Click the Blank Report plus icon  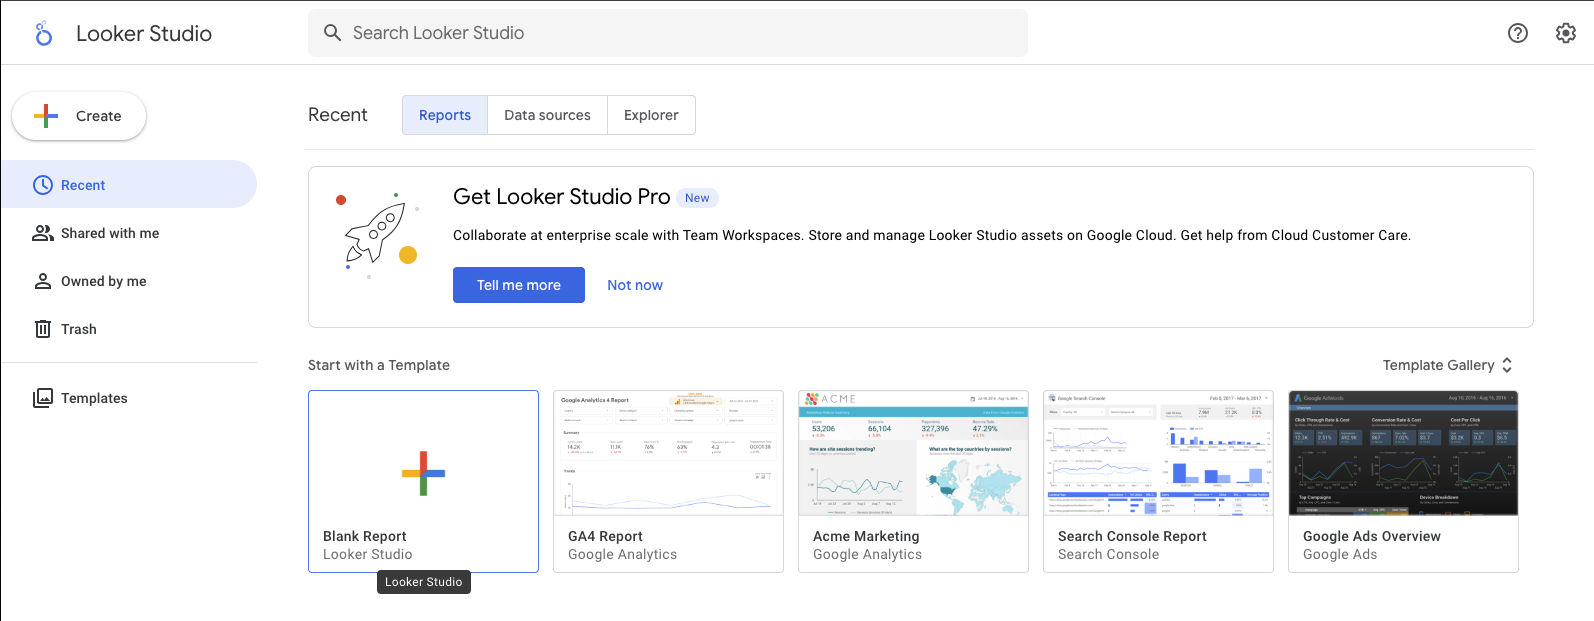423,473
